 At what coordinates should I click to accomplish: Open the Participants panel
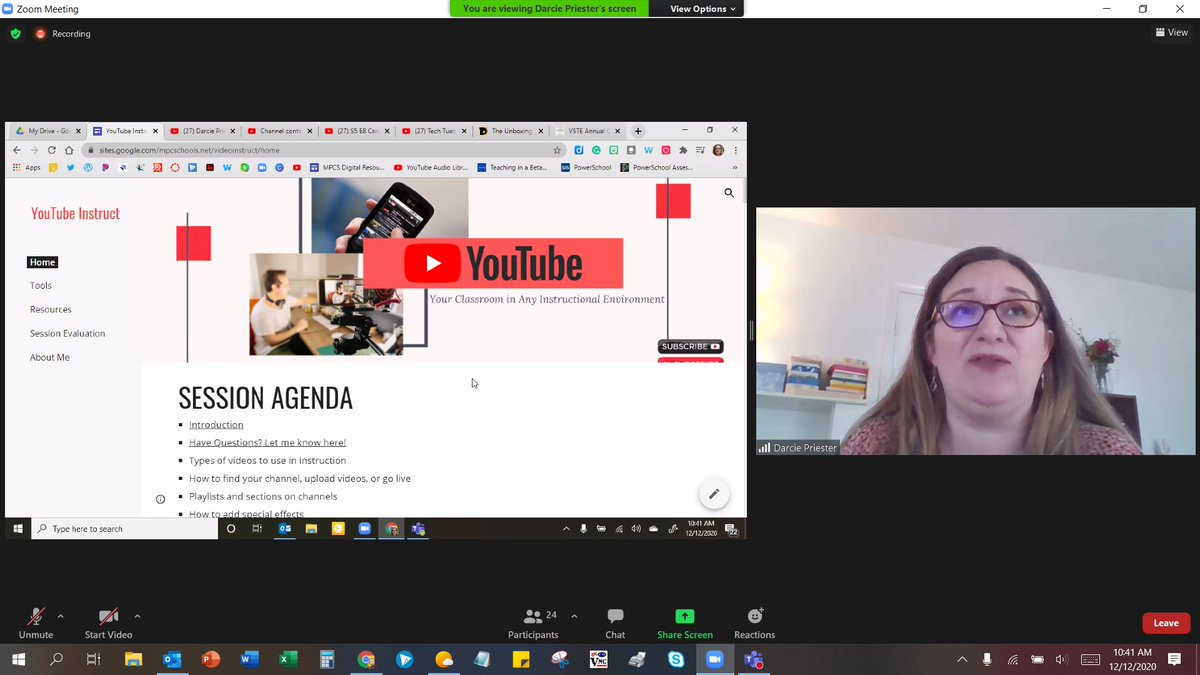533,622
